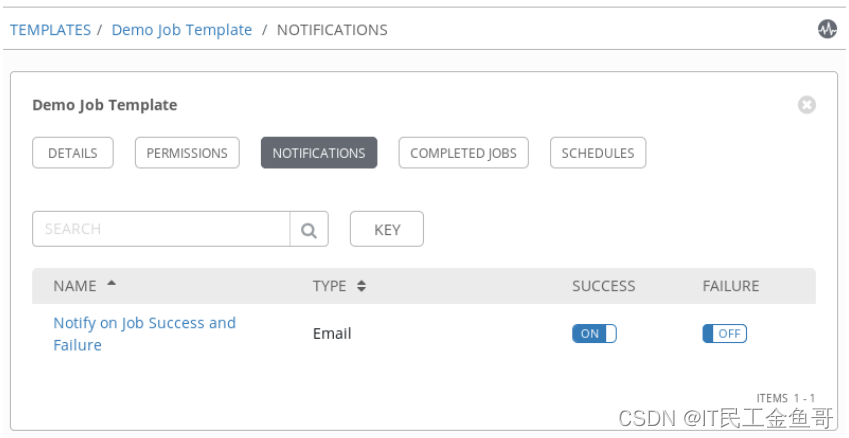Close the Demo Job Template panel
849x438 pixels.
[807, 105]
